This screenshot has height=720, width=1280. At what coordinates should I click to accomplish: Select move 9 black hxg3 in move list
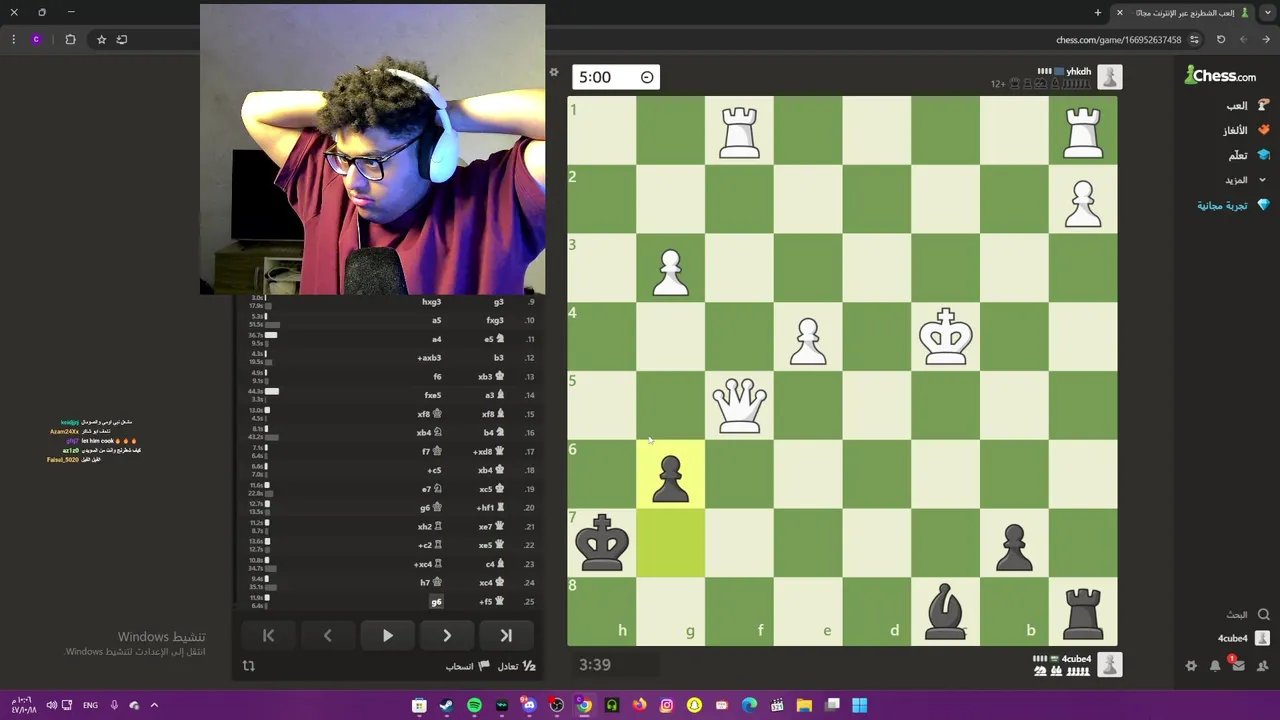click(431, 302)
